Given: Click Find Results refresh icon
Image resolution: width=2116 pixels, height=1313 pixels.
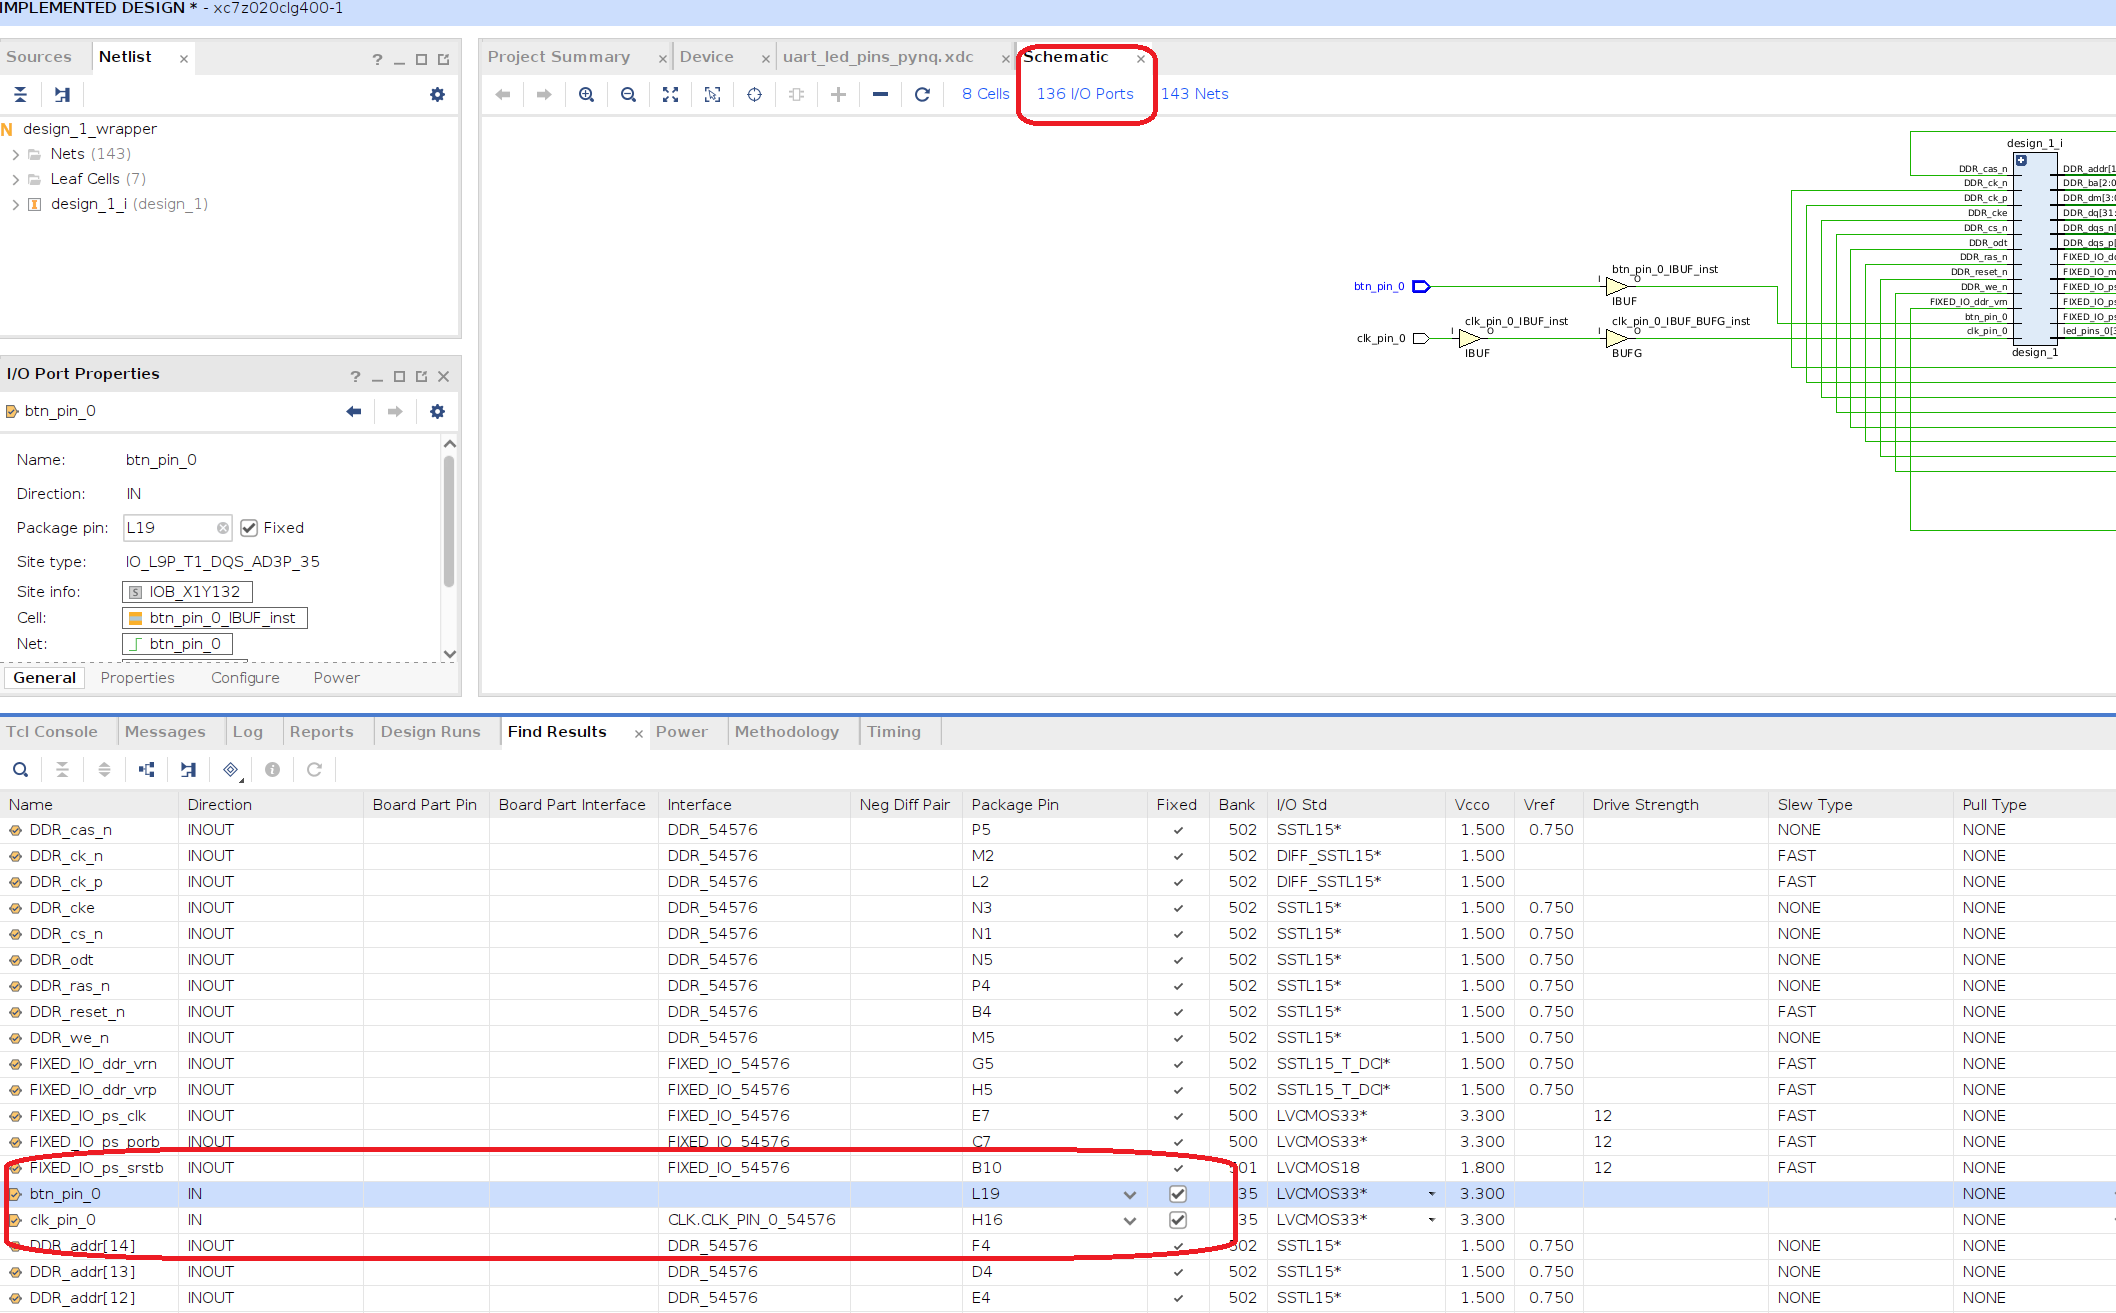Looking at the screenshot, I should 314,769.
